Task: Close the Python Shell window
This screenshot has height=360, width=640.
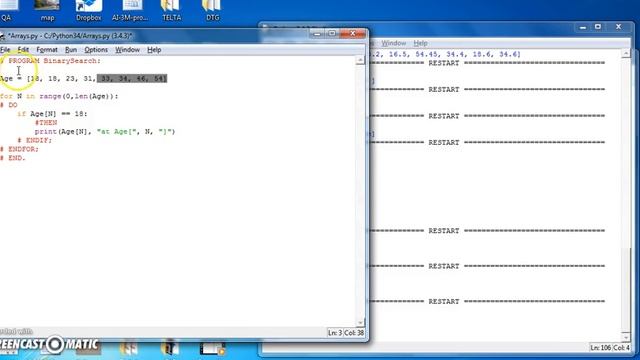Action: 618,27
